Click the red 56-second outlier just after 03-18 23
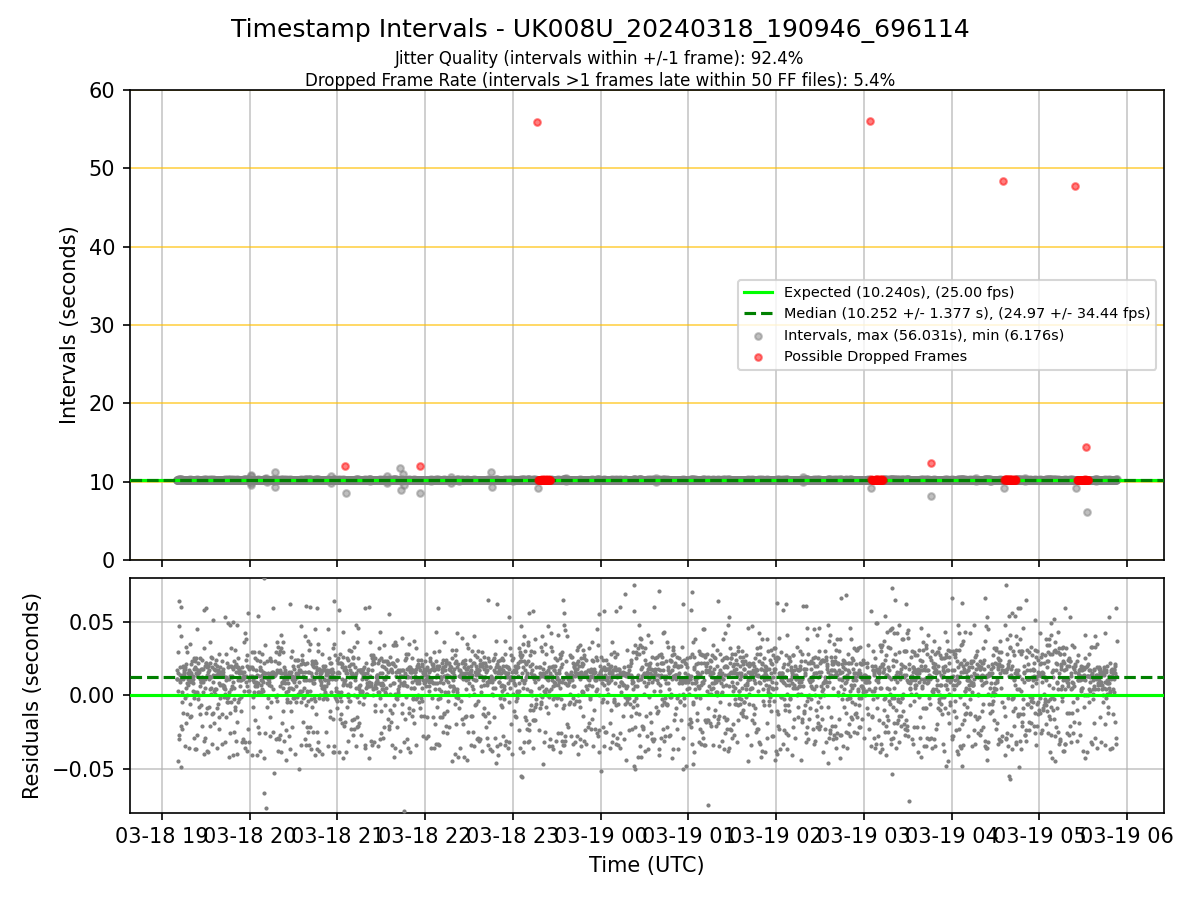The image size is (1200, 900). click(537, 122)
